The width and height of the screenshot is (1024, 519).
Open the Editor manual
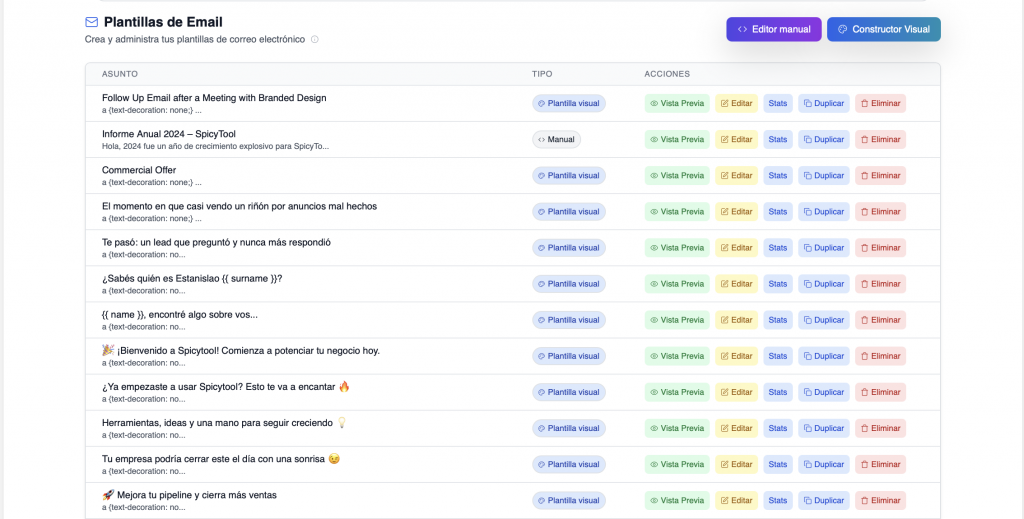pyautogui.click(x=773, y=29)
